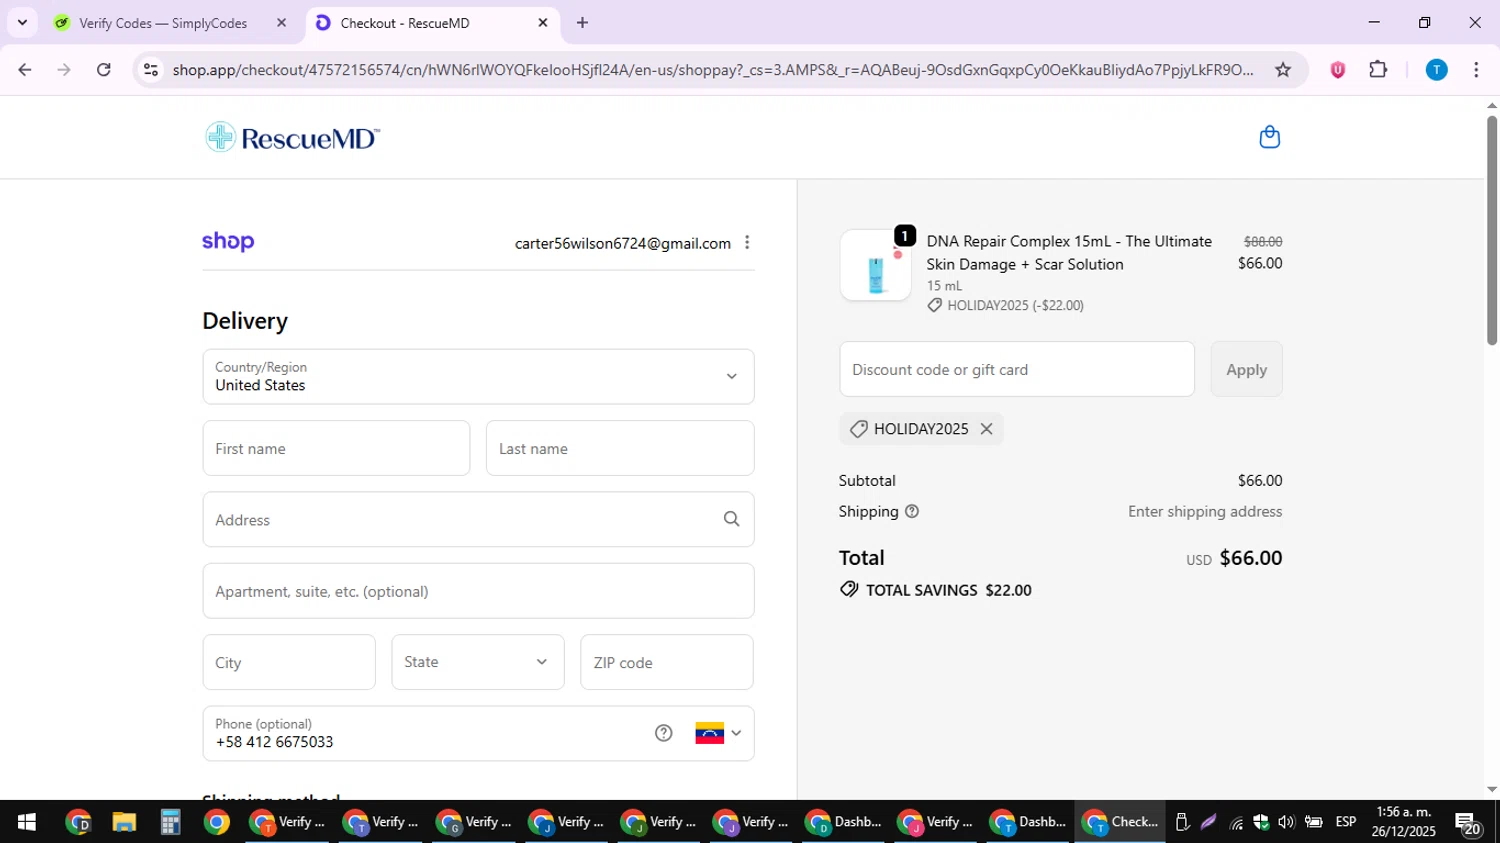Focus the Discount code or gift card field
The height and width of the screenshot is (843, 1500).
[x=1017, y=369]
